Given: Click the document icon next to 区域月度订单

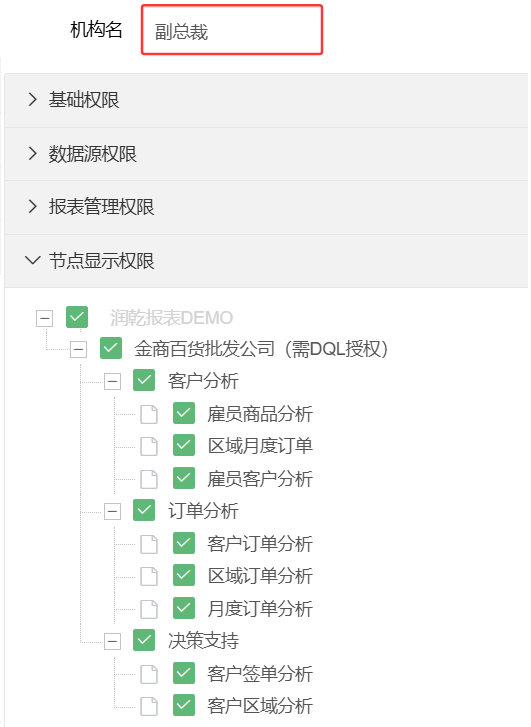Looking at the screenshot, I should coord(149,446).
